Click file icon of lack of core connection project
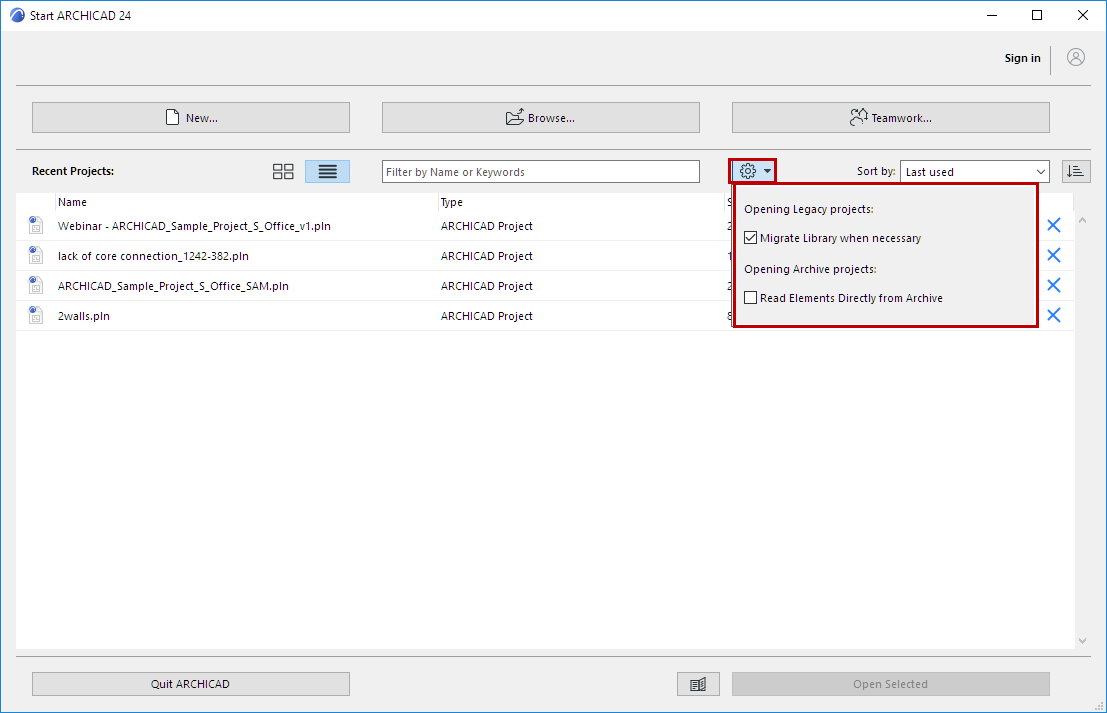 [x=35, y=255]
